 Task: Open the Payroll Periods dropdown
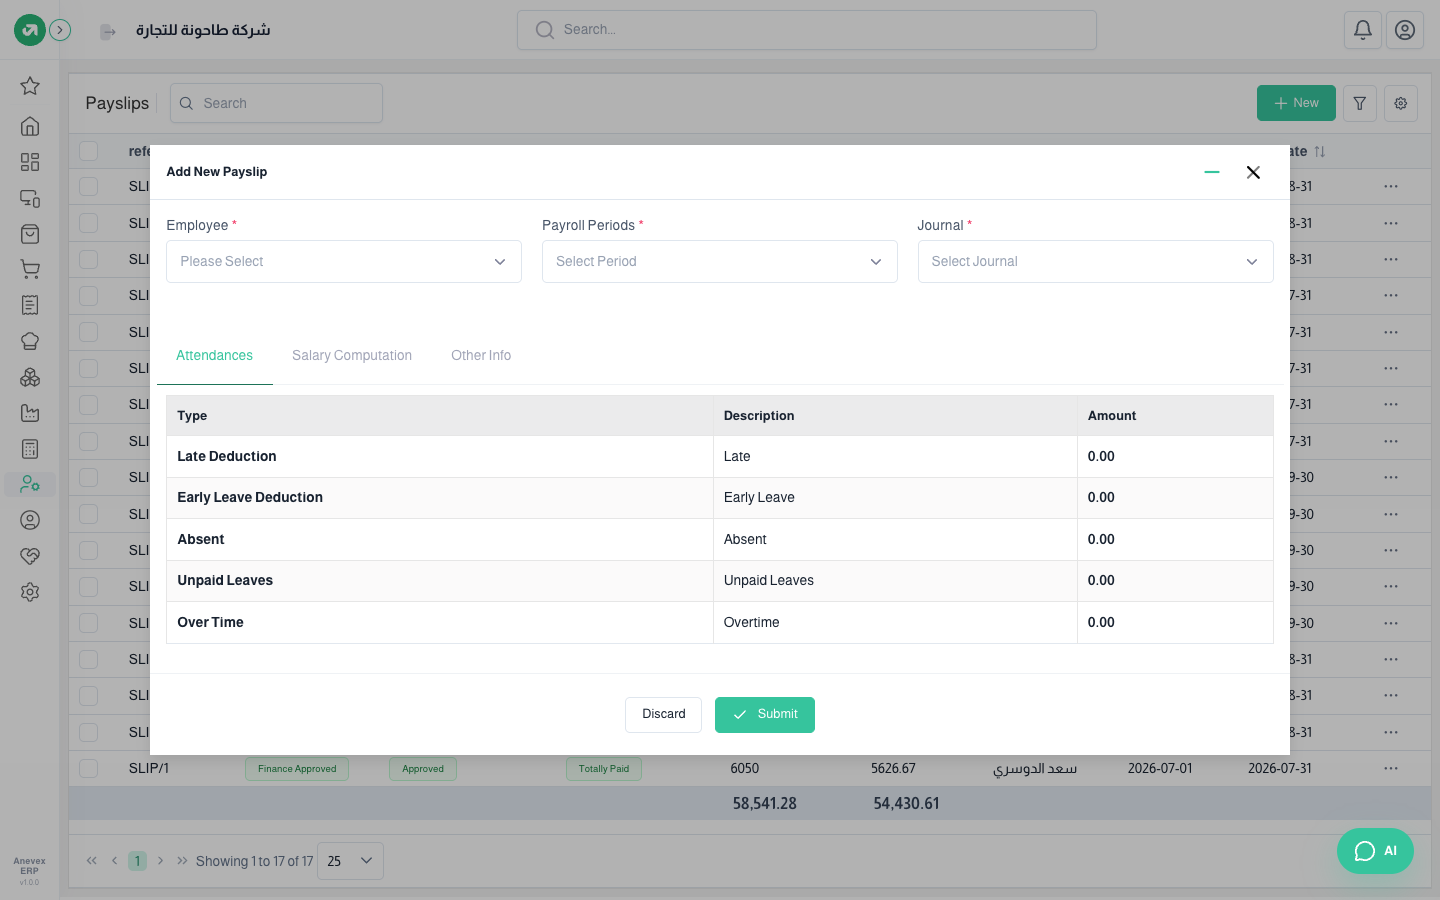click(720, 261)
